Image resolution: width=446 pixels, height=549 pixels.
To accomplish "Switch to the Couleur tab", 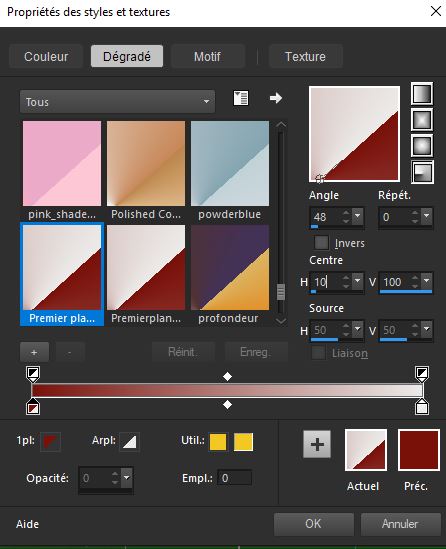I will 46,56.
